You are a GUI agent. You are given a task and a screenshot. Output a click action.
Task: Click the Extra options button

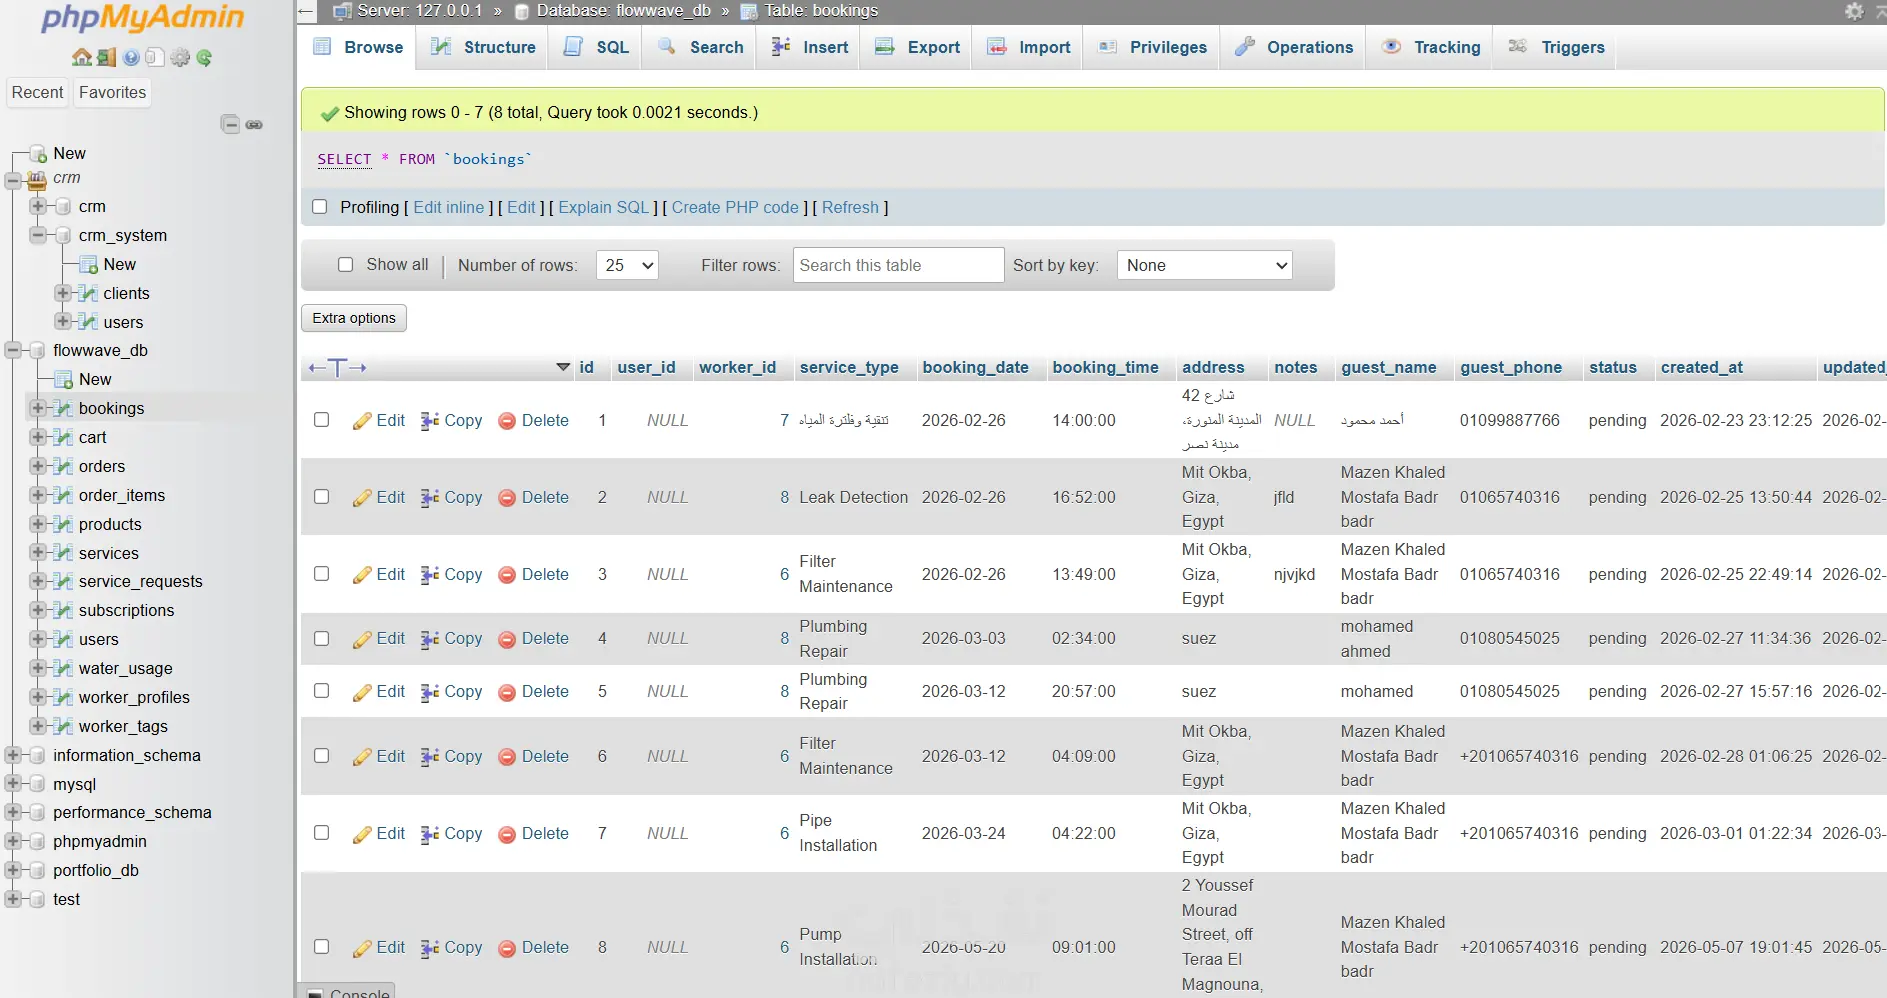tap(354, 318)
